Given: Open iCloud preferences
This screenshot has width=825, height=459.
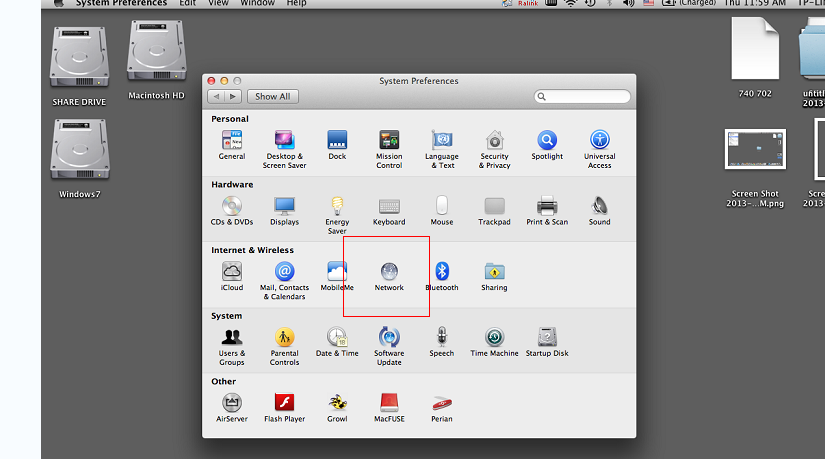Looking at the screenshot, I should 232,276.
